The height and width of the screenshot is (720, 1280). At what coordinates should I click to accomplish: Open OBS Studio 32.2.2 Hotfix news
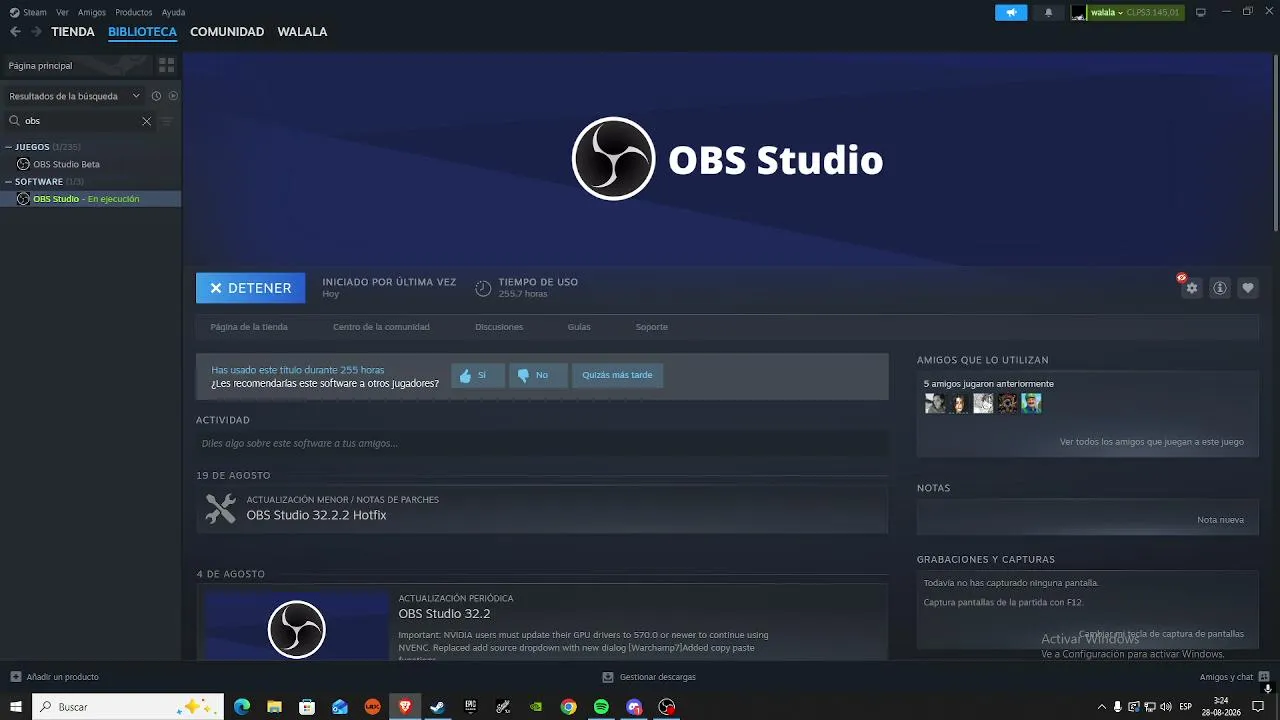pyautogui.click(x=542, y=509)
